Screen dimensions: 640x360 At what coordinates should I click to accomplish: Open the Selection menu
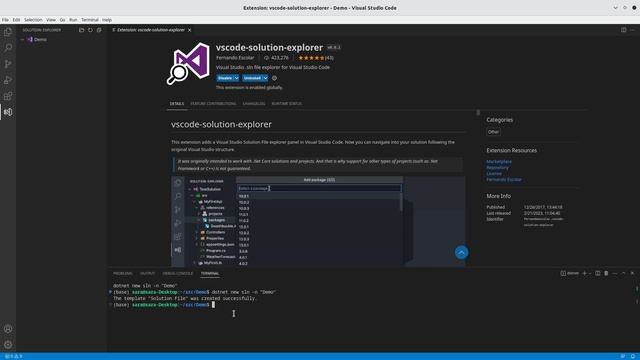tap(33, 20)
